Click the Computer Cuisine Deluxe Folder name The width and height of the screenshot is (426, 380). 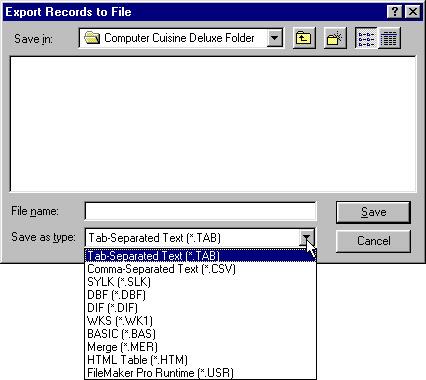(179, 38)
